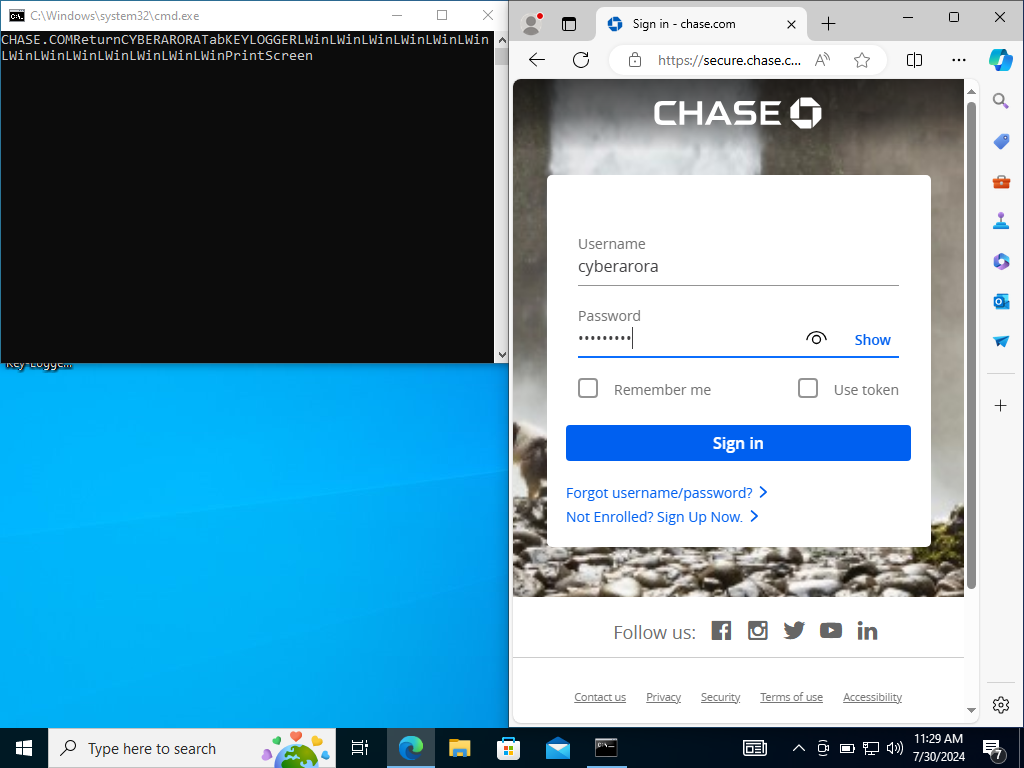The width and height of the screenshot is (1024, 768).
Task: Enable the Use token checkbox
Action: click(808, 389)
